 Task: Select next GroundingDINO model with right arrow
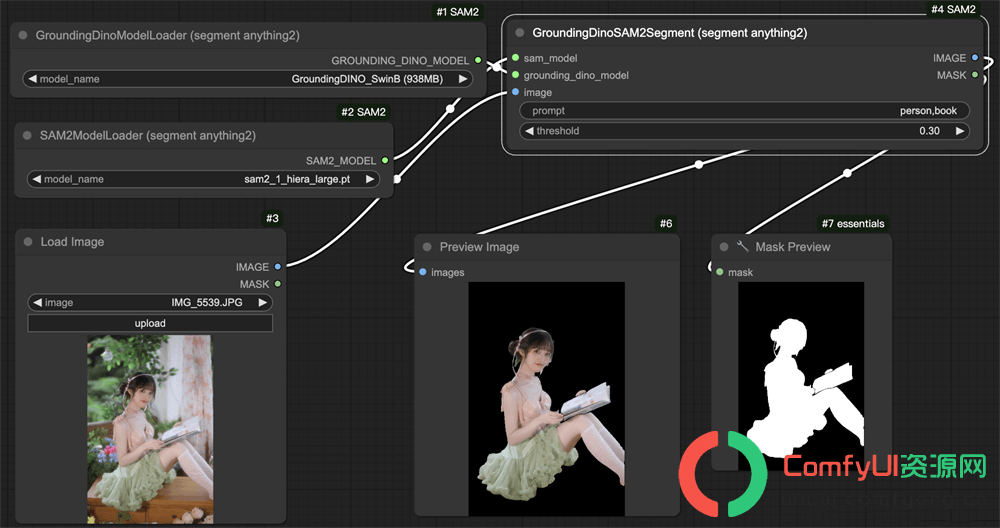click(463, 79)
